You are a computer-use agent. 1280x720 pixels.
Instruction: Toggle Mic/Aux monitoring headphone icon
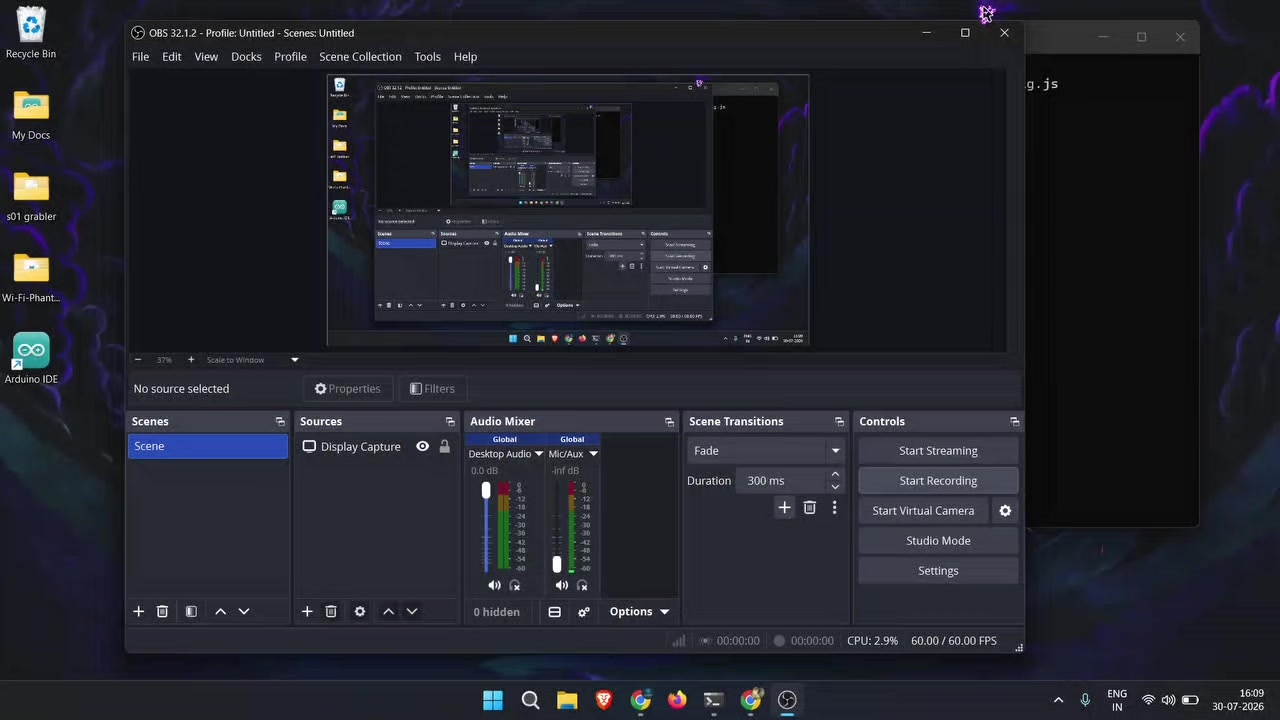(x=582, y=586)
